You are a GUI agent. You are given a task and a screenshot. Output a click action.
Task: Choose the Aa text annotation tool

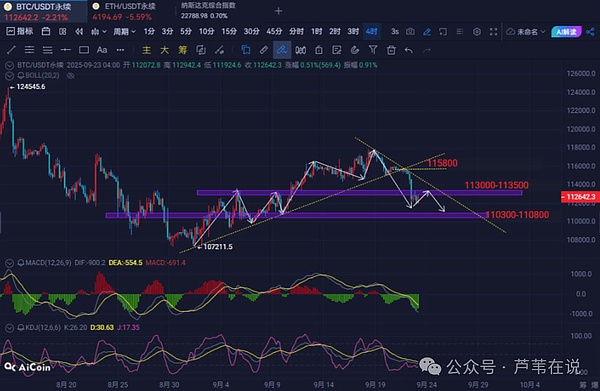[102, 50]
